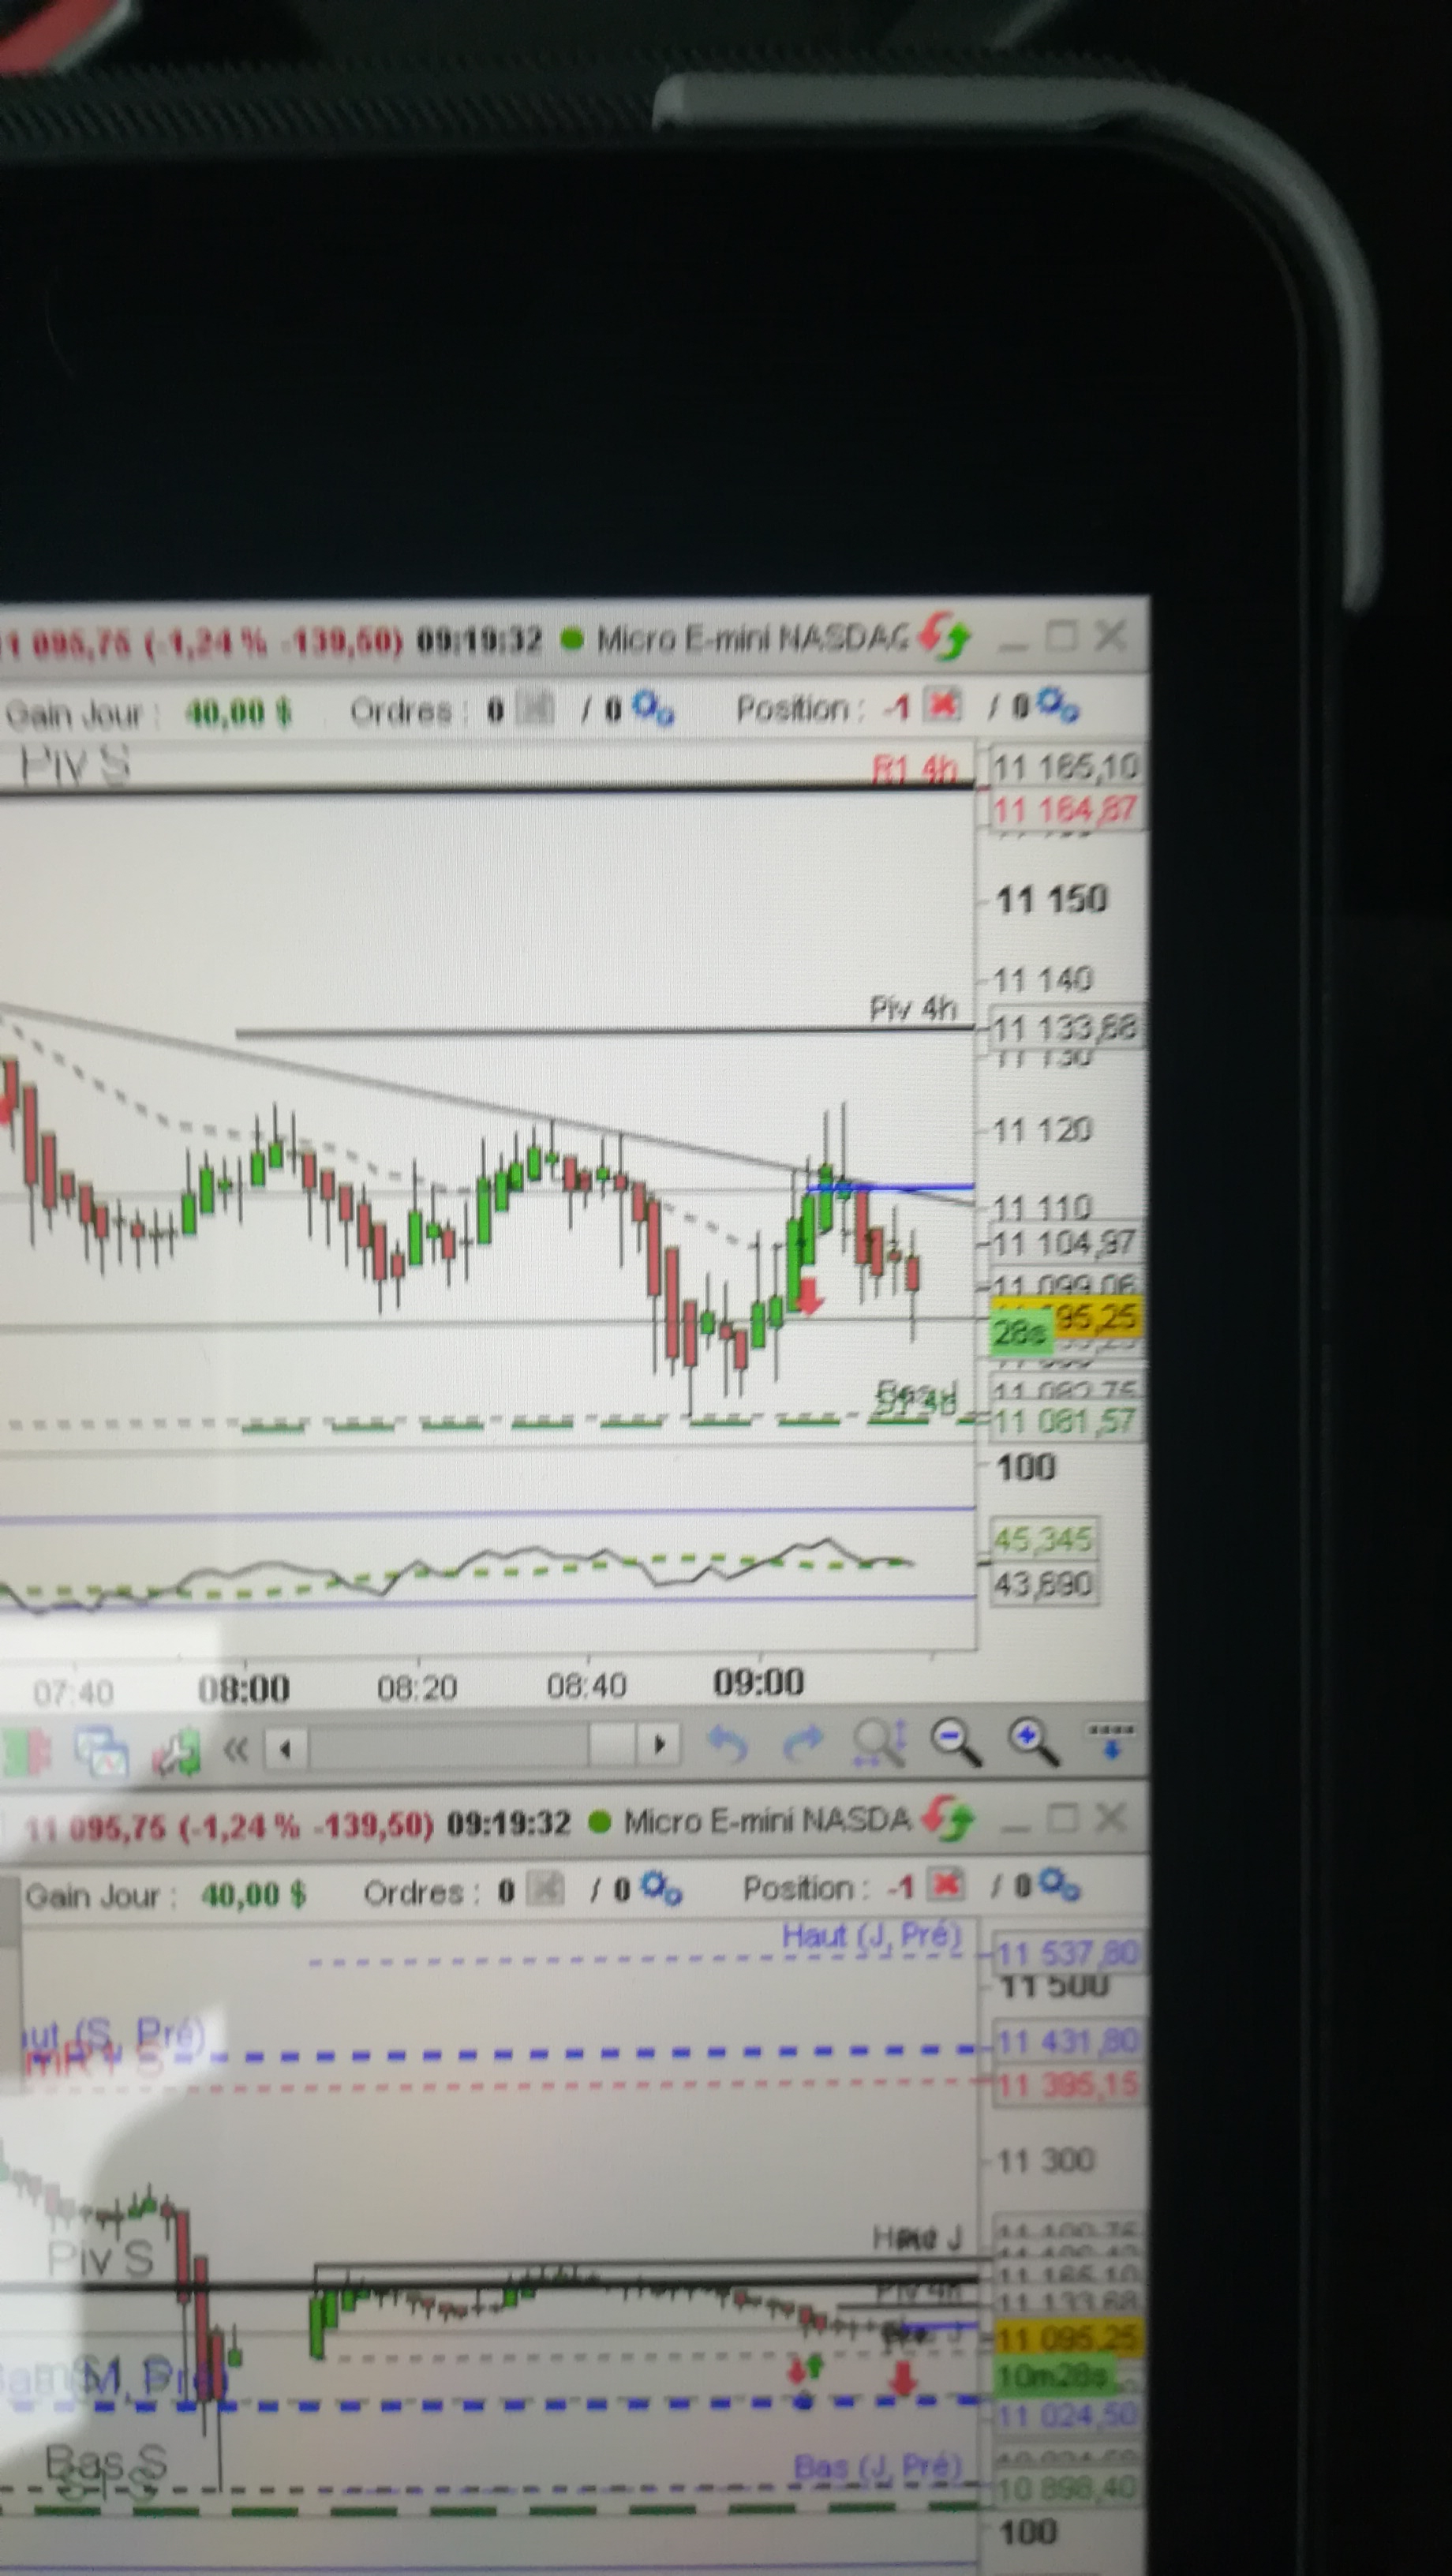The height and width of the screenshot is (2576, 1452).
Task: Click the scroll left arrow of chart scrollbar
Action: point(286,1749)
